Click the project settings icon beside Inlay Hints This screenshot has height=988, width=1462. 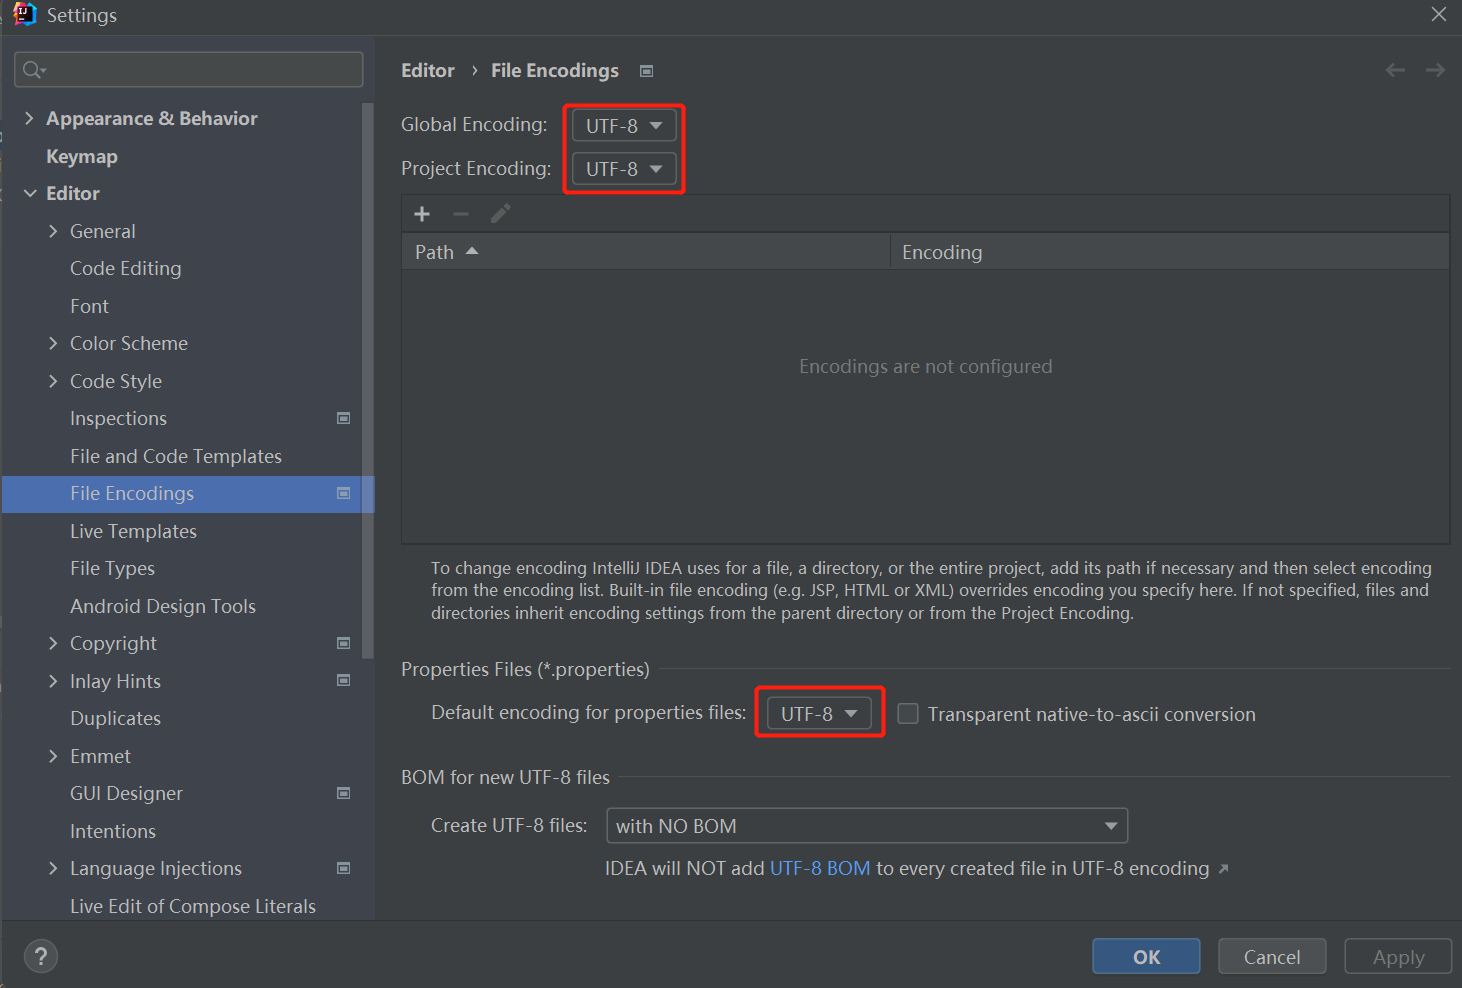click(x=343, y=680)
